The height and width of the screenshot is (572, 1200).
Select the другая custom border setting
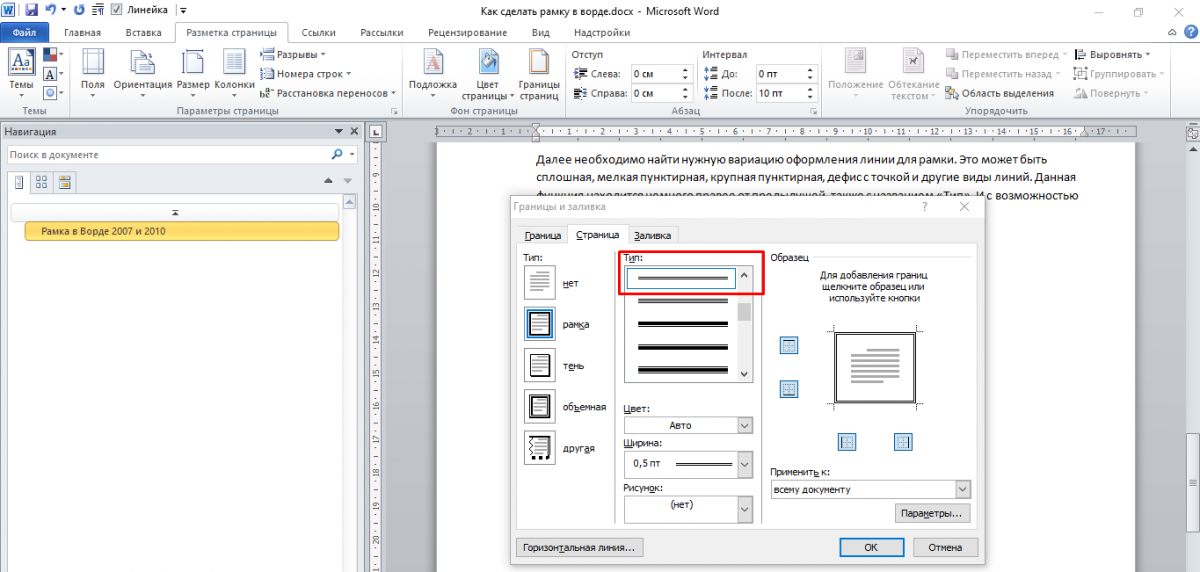point(539,447)
